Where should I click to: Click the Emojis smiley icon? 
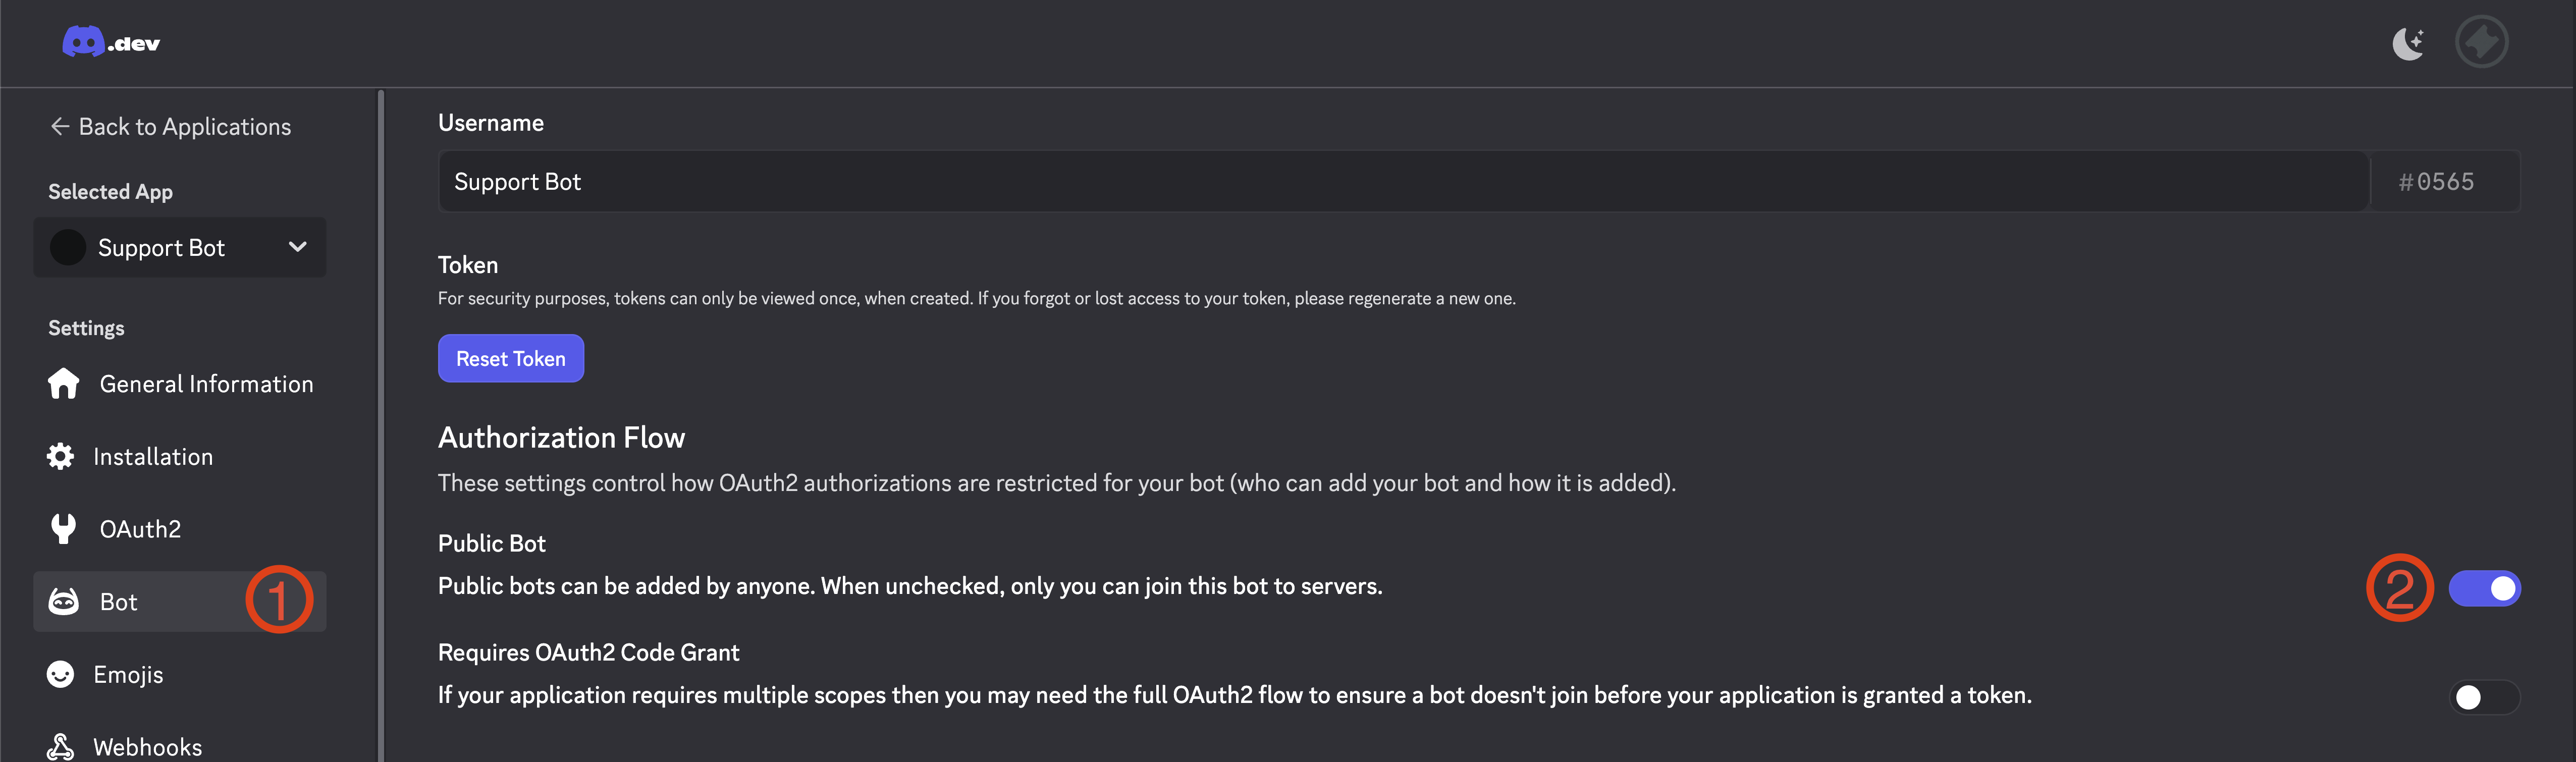[x=60, y=674]
